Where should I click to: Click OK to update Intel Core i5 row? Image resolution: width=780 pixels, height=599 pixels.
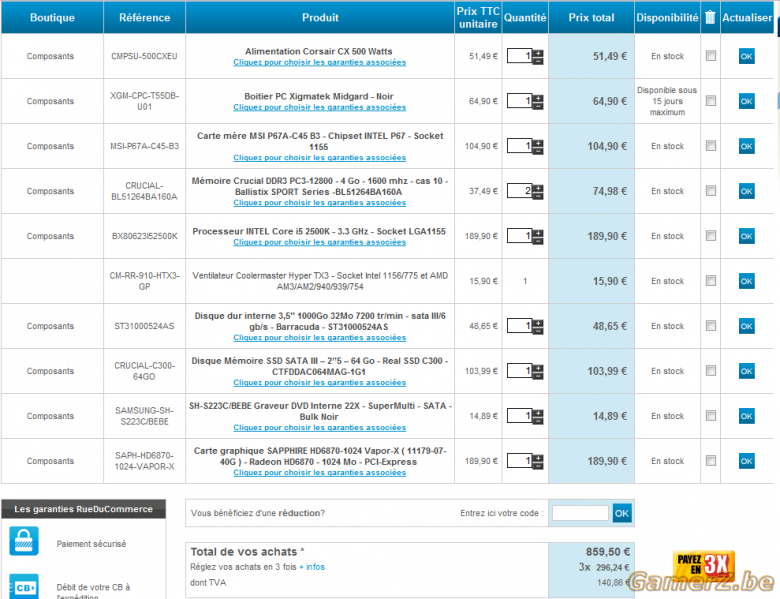click(x=746, y=236)
